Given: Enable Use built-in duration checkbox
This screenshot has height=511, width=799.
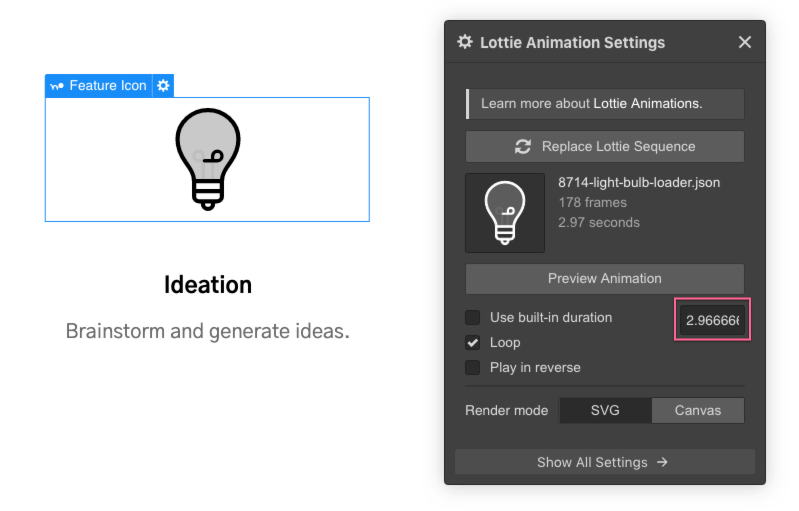Looking at the screenshot, I should [x=473, y=318].
